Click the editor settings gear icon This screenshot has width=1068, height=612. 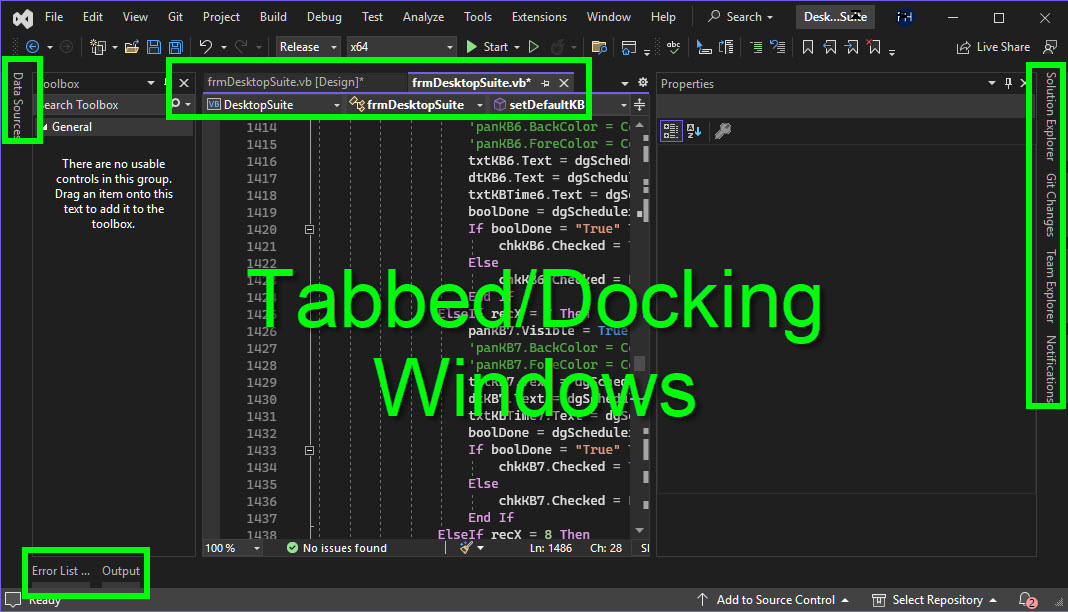point(642,82)
